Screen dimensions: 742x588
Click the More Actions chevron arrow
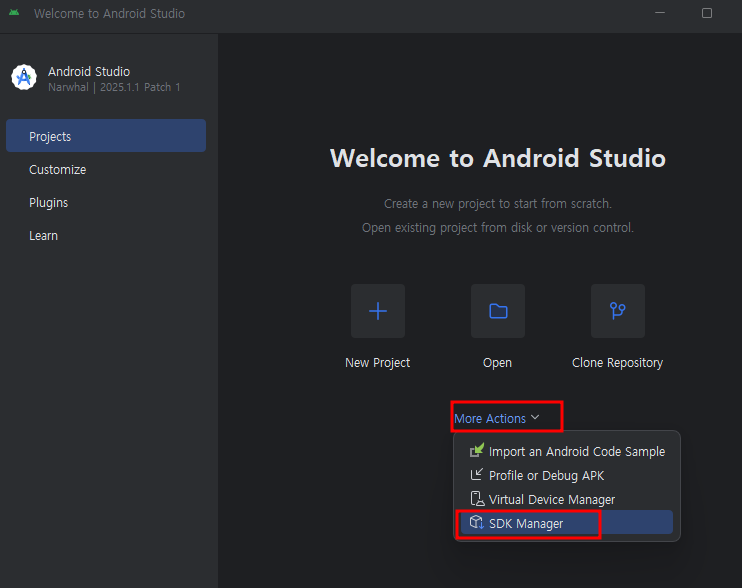click(x=535, y=417)
